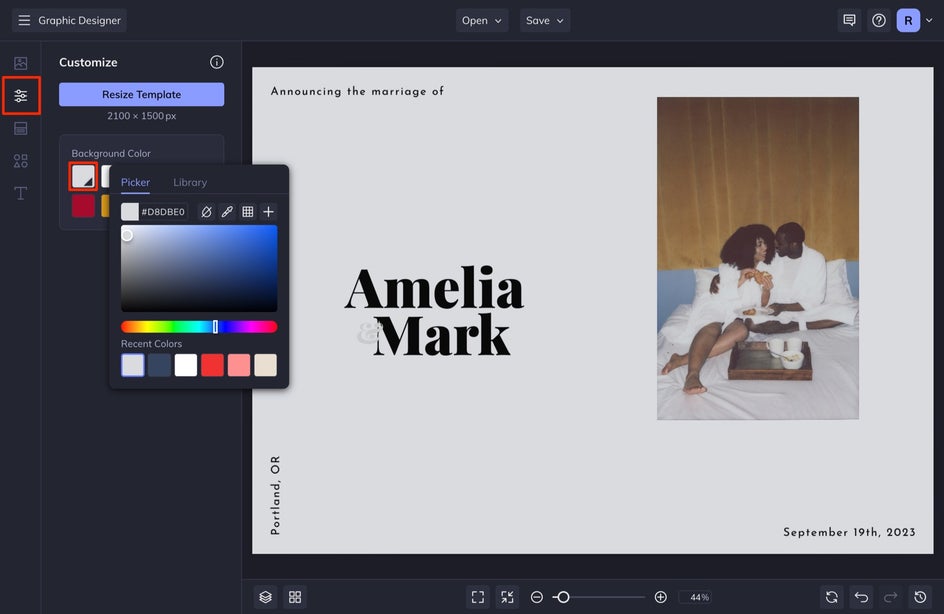Image resolution: width=944 pixels, height=614 pixels.
Task: Open the Templates sidebar icon
Action: click(x=20, y=128)
